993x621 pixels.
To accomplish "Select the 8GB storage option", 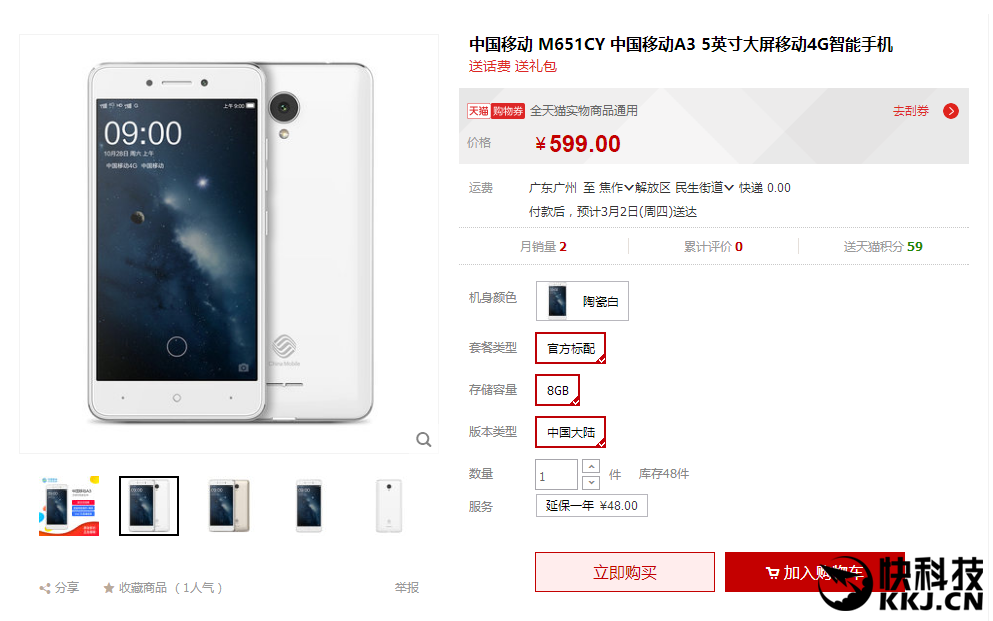I will click(557, 391).
